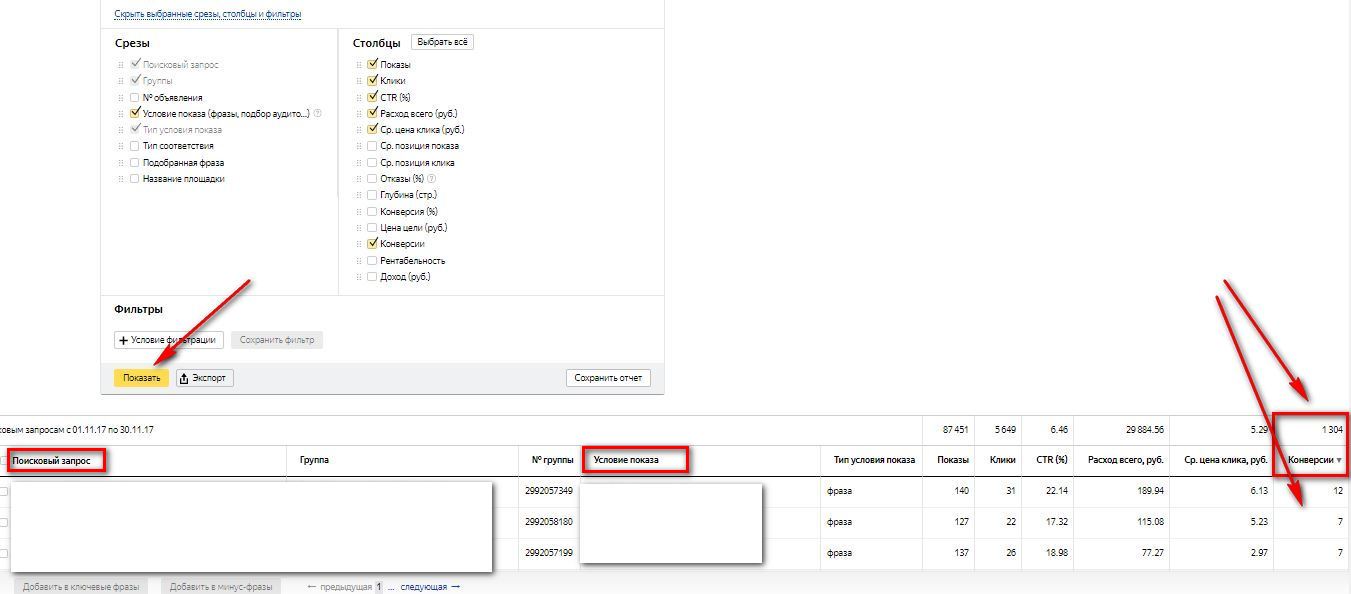1351x594 pixels.
Task: Click the sort arrow on Конверсии column
Action: pyautogui.click(x=1339, y=461)
